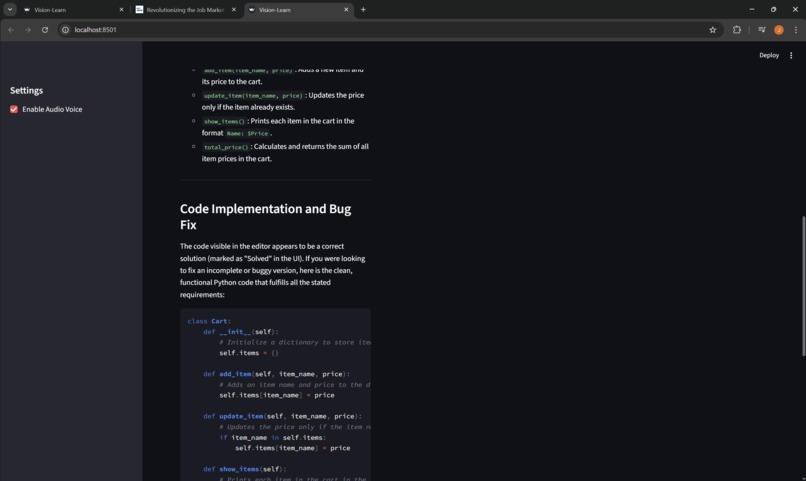
Task: Close the Revolutionizing the Job Market tab
Action: 234,9
